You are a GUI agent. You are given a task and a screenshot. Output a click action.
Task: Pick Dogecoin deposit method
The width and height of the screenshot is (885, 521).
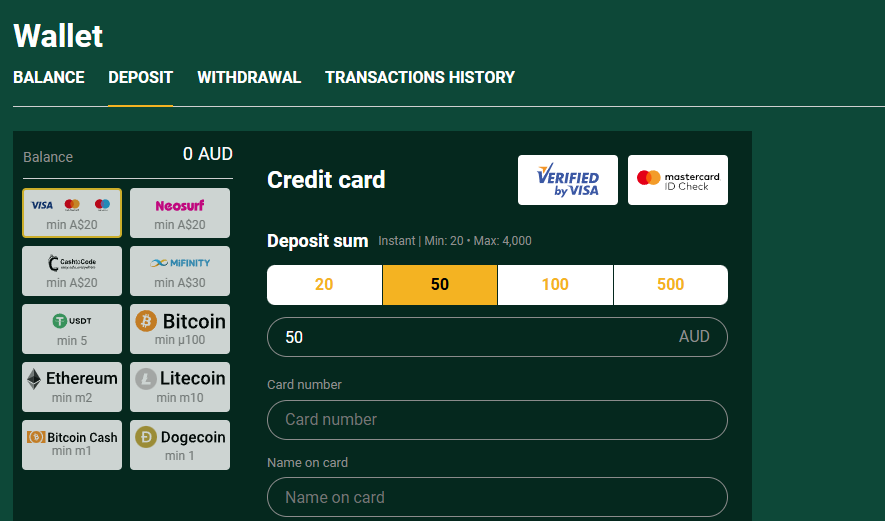(180, 445)
